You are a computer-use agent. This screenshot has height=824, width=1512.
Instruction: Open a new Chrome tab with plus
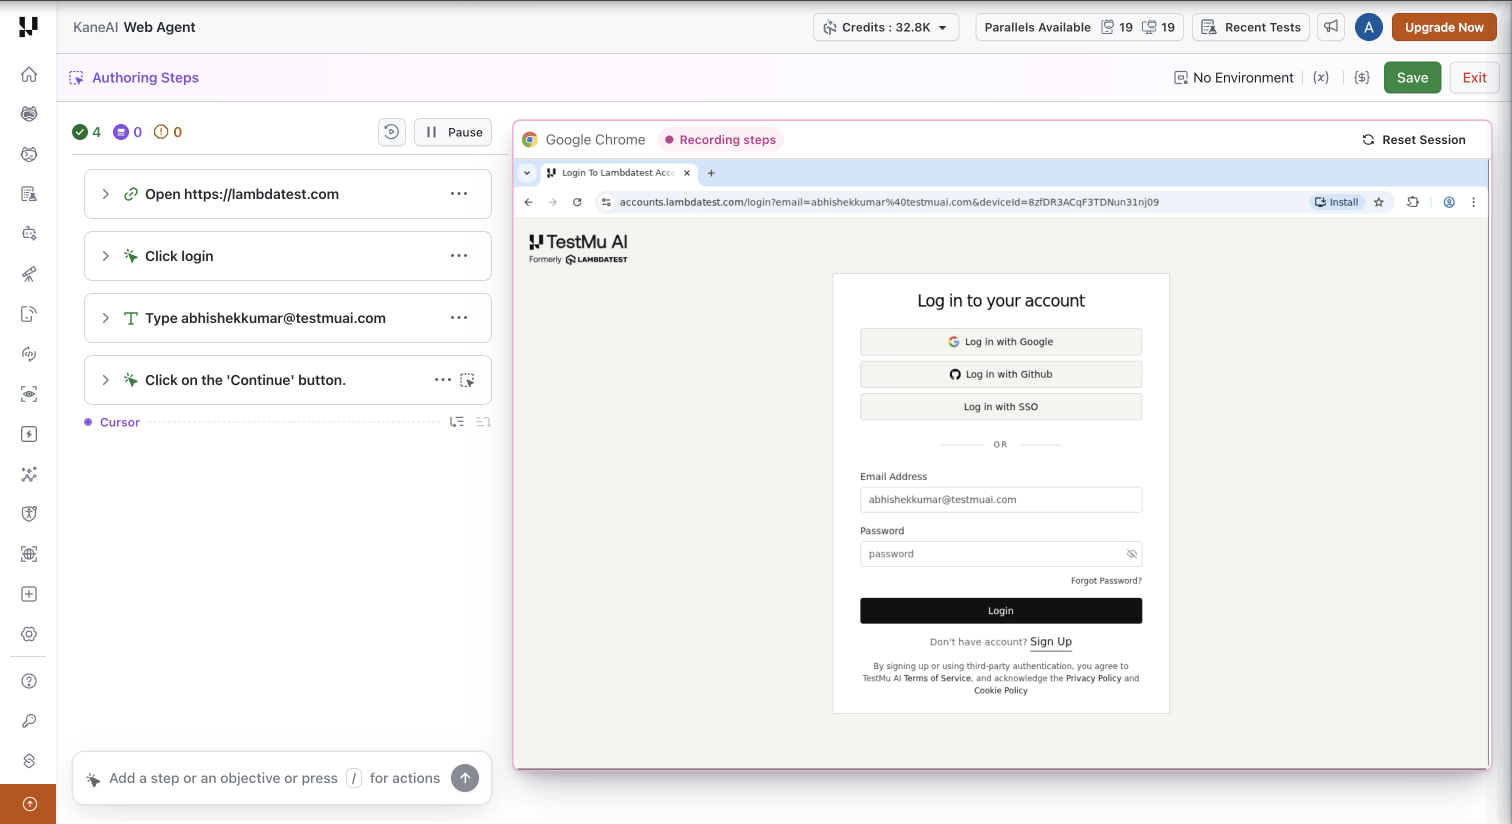click(711, 173)
